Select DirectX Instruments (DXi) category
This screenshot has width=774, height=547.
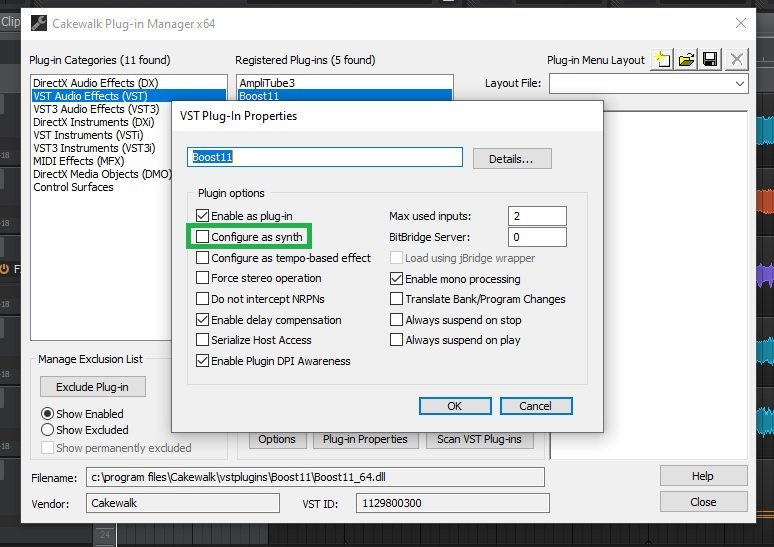[x=102, y=122]
